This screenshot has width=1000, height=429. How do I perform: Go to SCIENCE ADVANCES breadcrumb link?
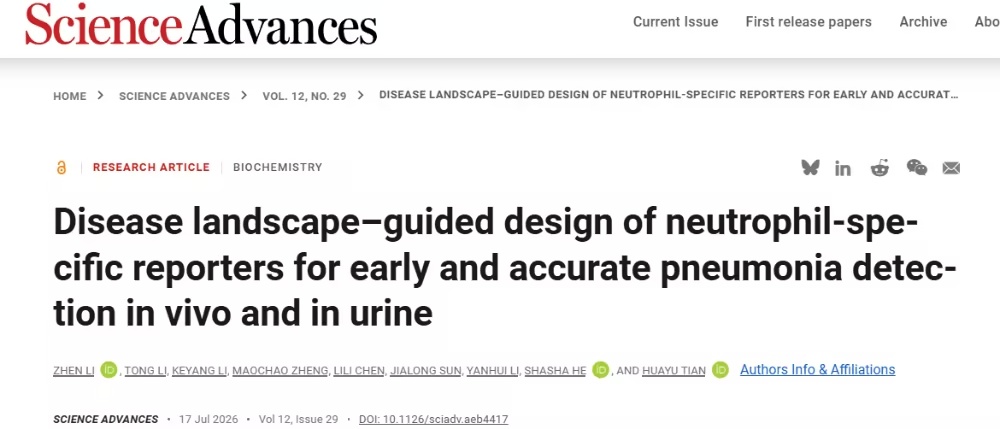(174, 96)
